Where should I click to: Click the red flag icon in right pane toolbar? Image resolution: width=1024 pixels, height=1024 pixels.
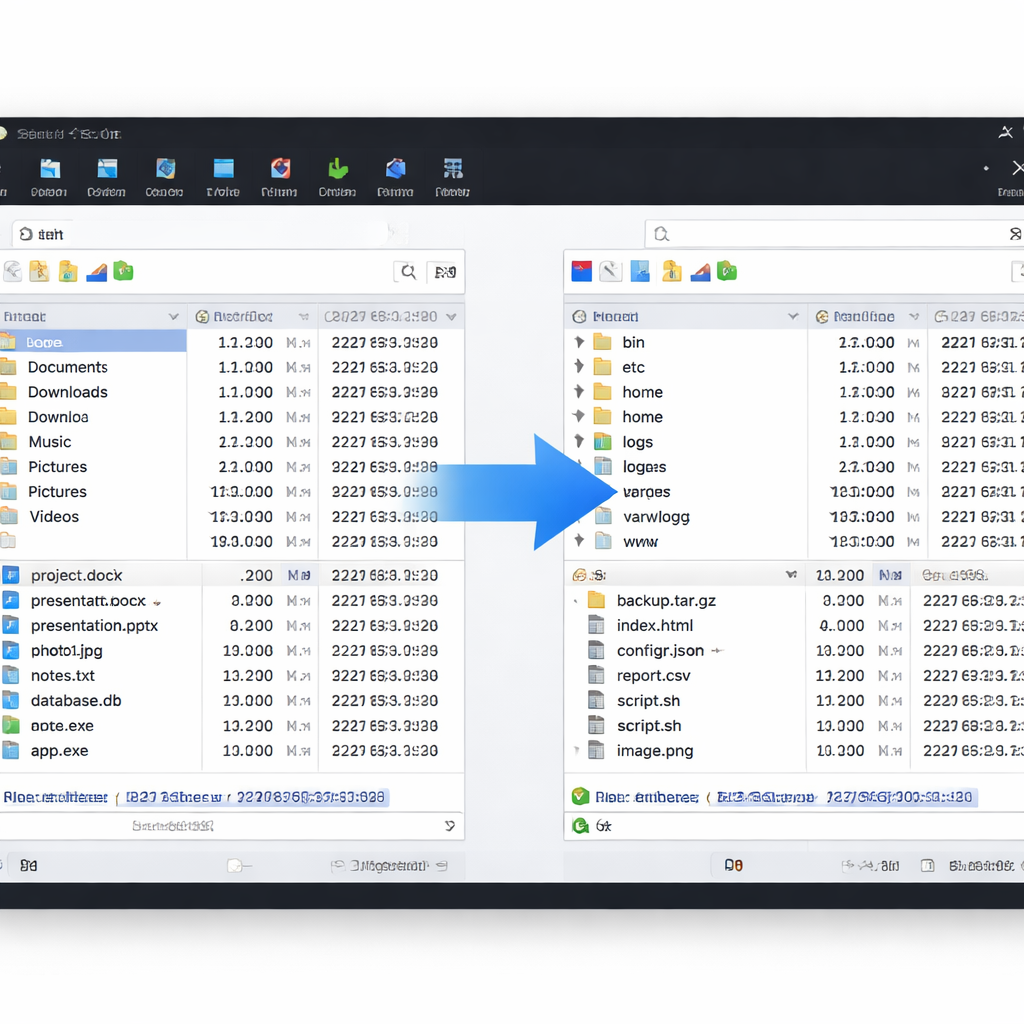pyautogui.click(x=581, y=270)
